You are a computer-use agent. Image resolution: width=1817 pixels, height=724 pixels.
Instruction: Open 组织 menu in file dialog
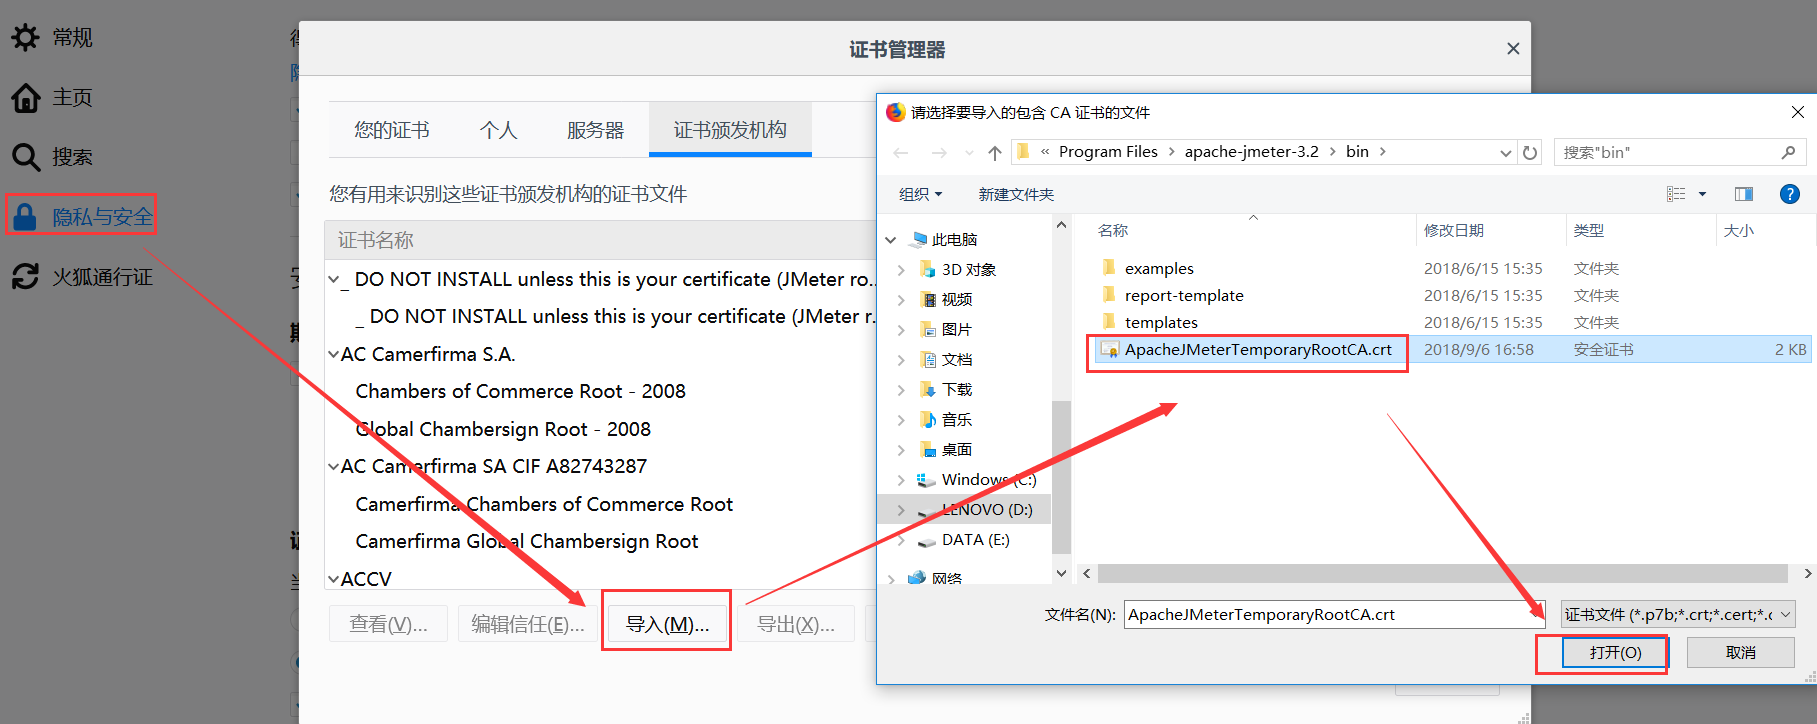click(x=920, y=194)
